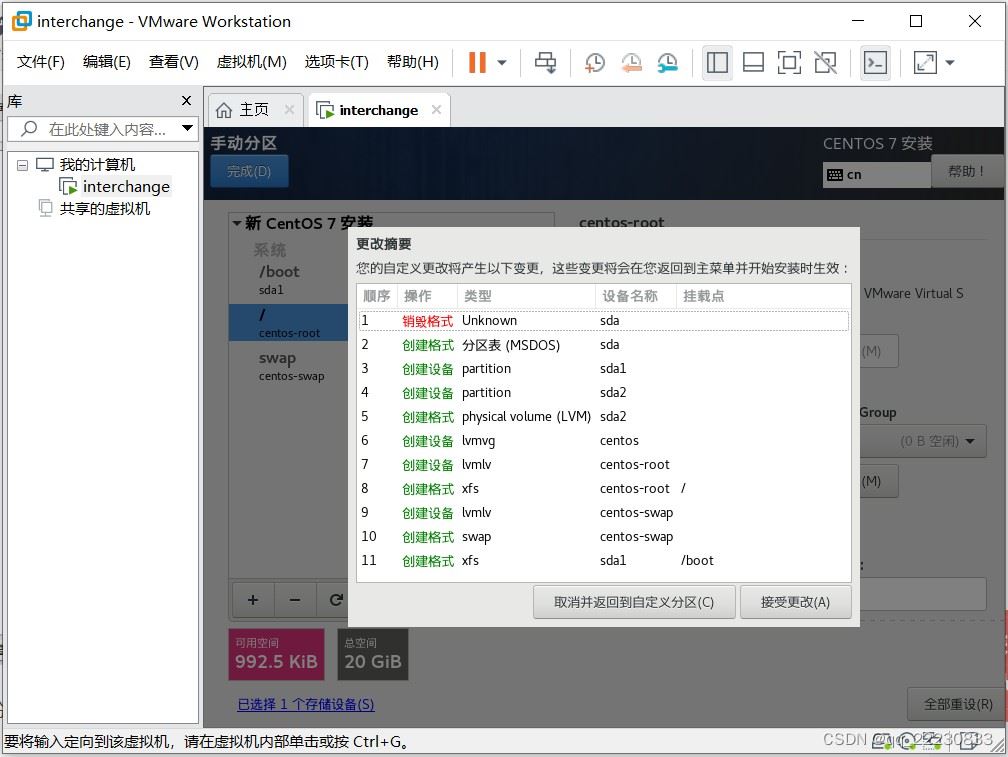Toggle the library sidebar view icon
Image resolution: width=1008 pixels, height=757 pixels.
(717, 62)
